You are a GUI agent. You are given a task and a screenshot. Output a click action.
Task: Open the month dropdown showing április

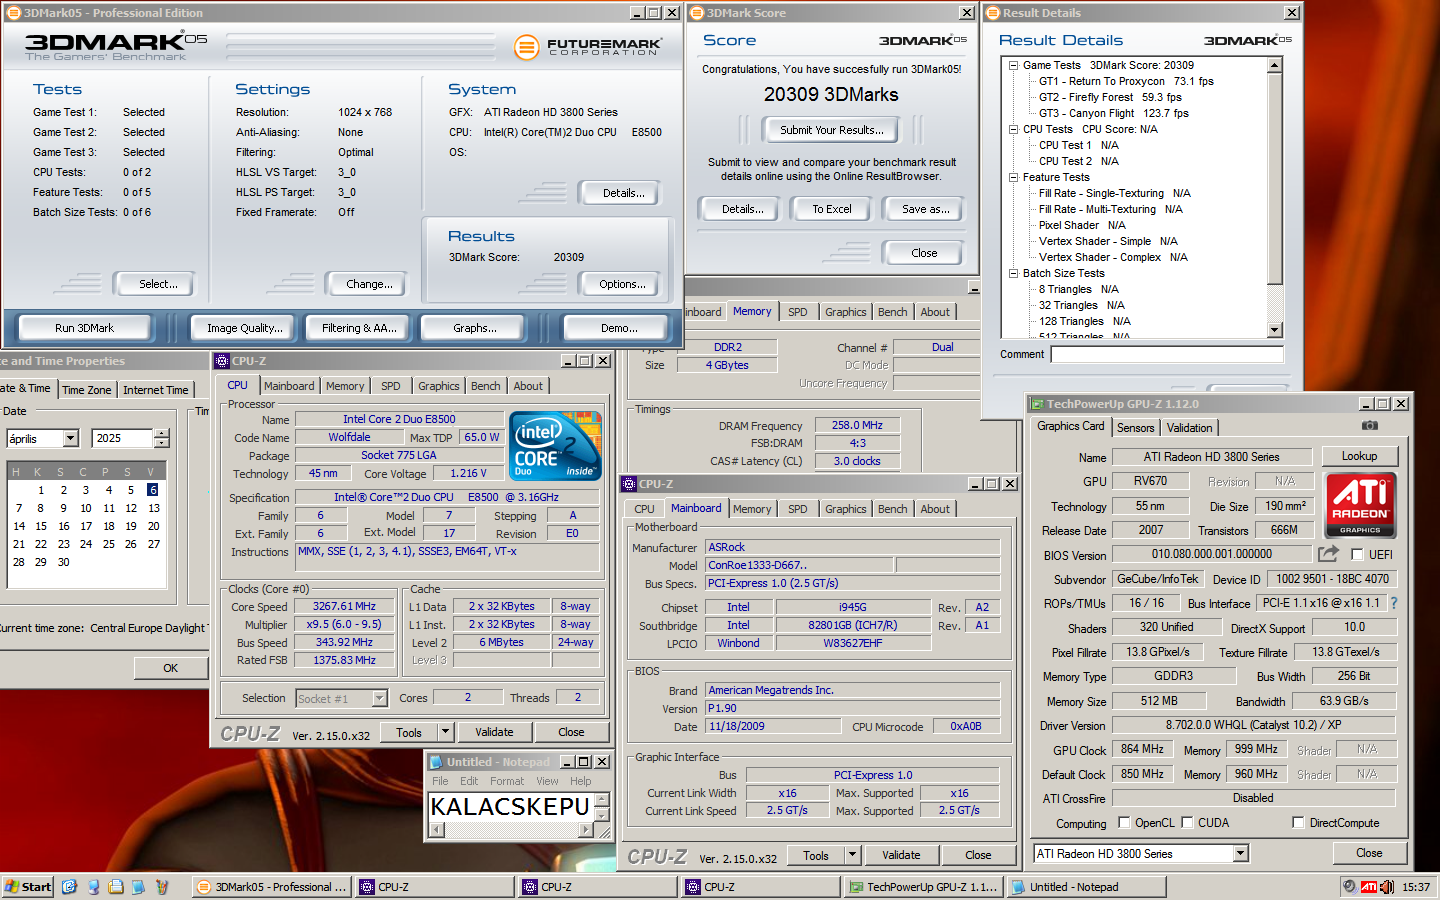pyautogui.click(x=70, y=438)
